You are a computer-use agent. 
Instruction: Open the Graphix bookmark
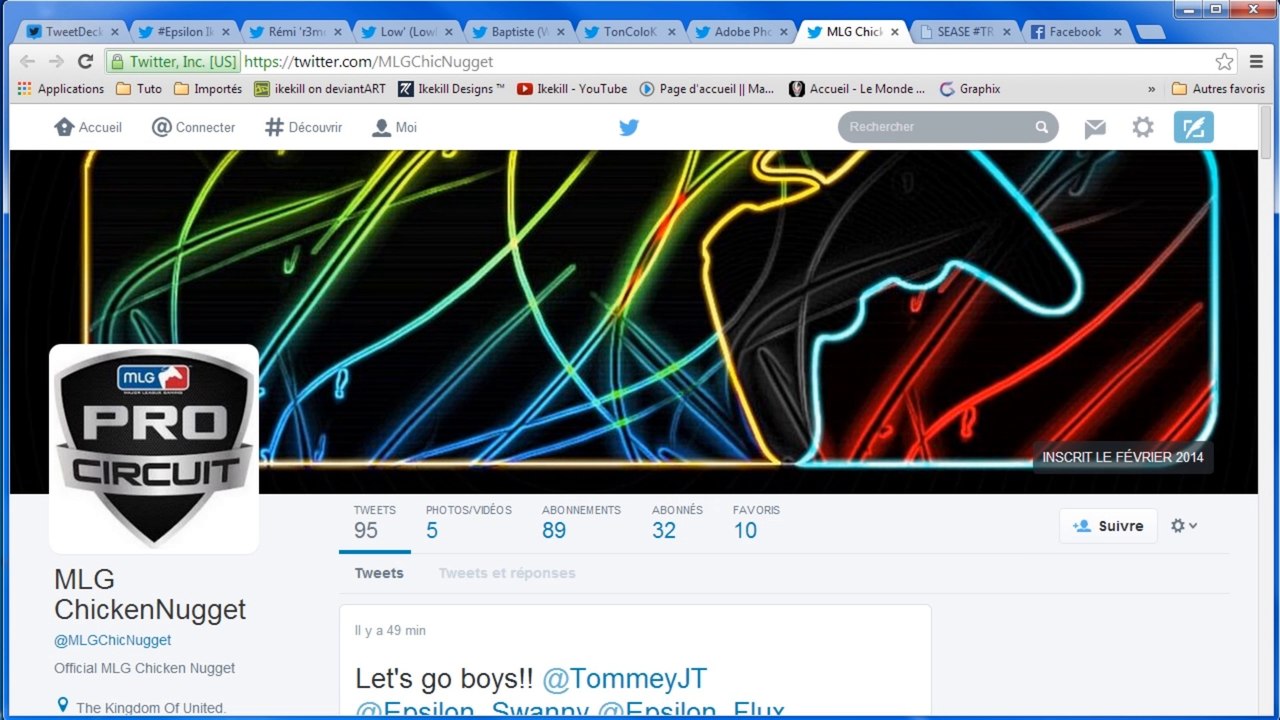(x=970, y=89)
